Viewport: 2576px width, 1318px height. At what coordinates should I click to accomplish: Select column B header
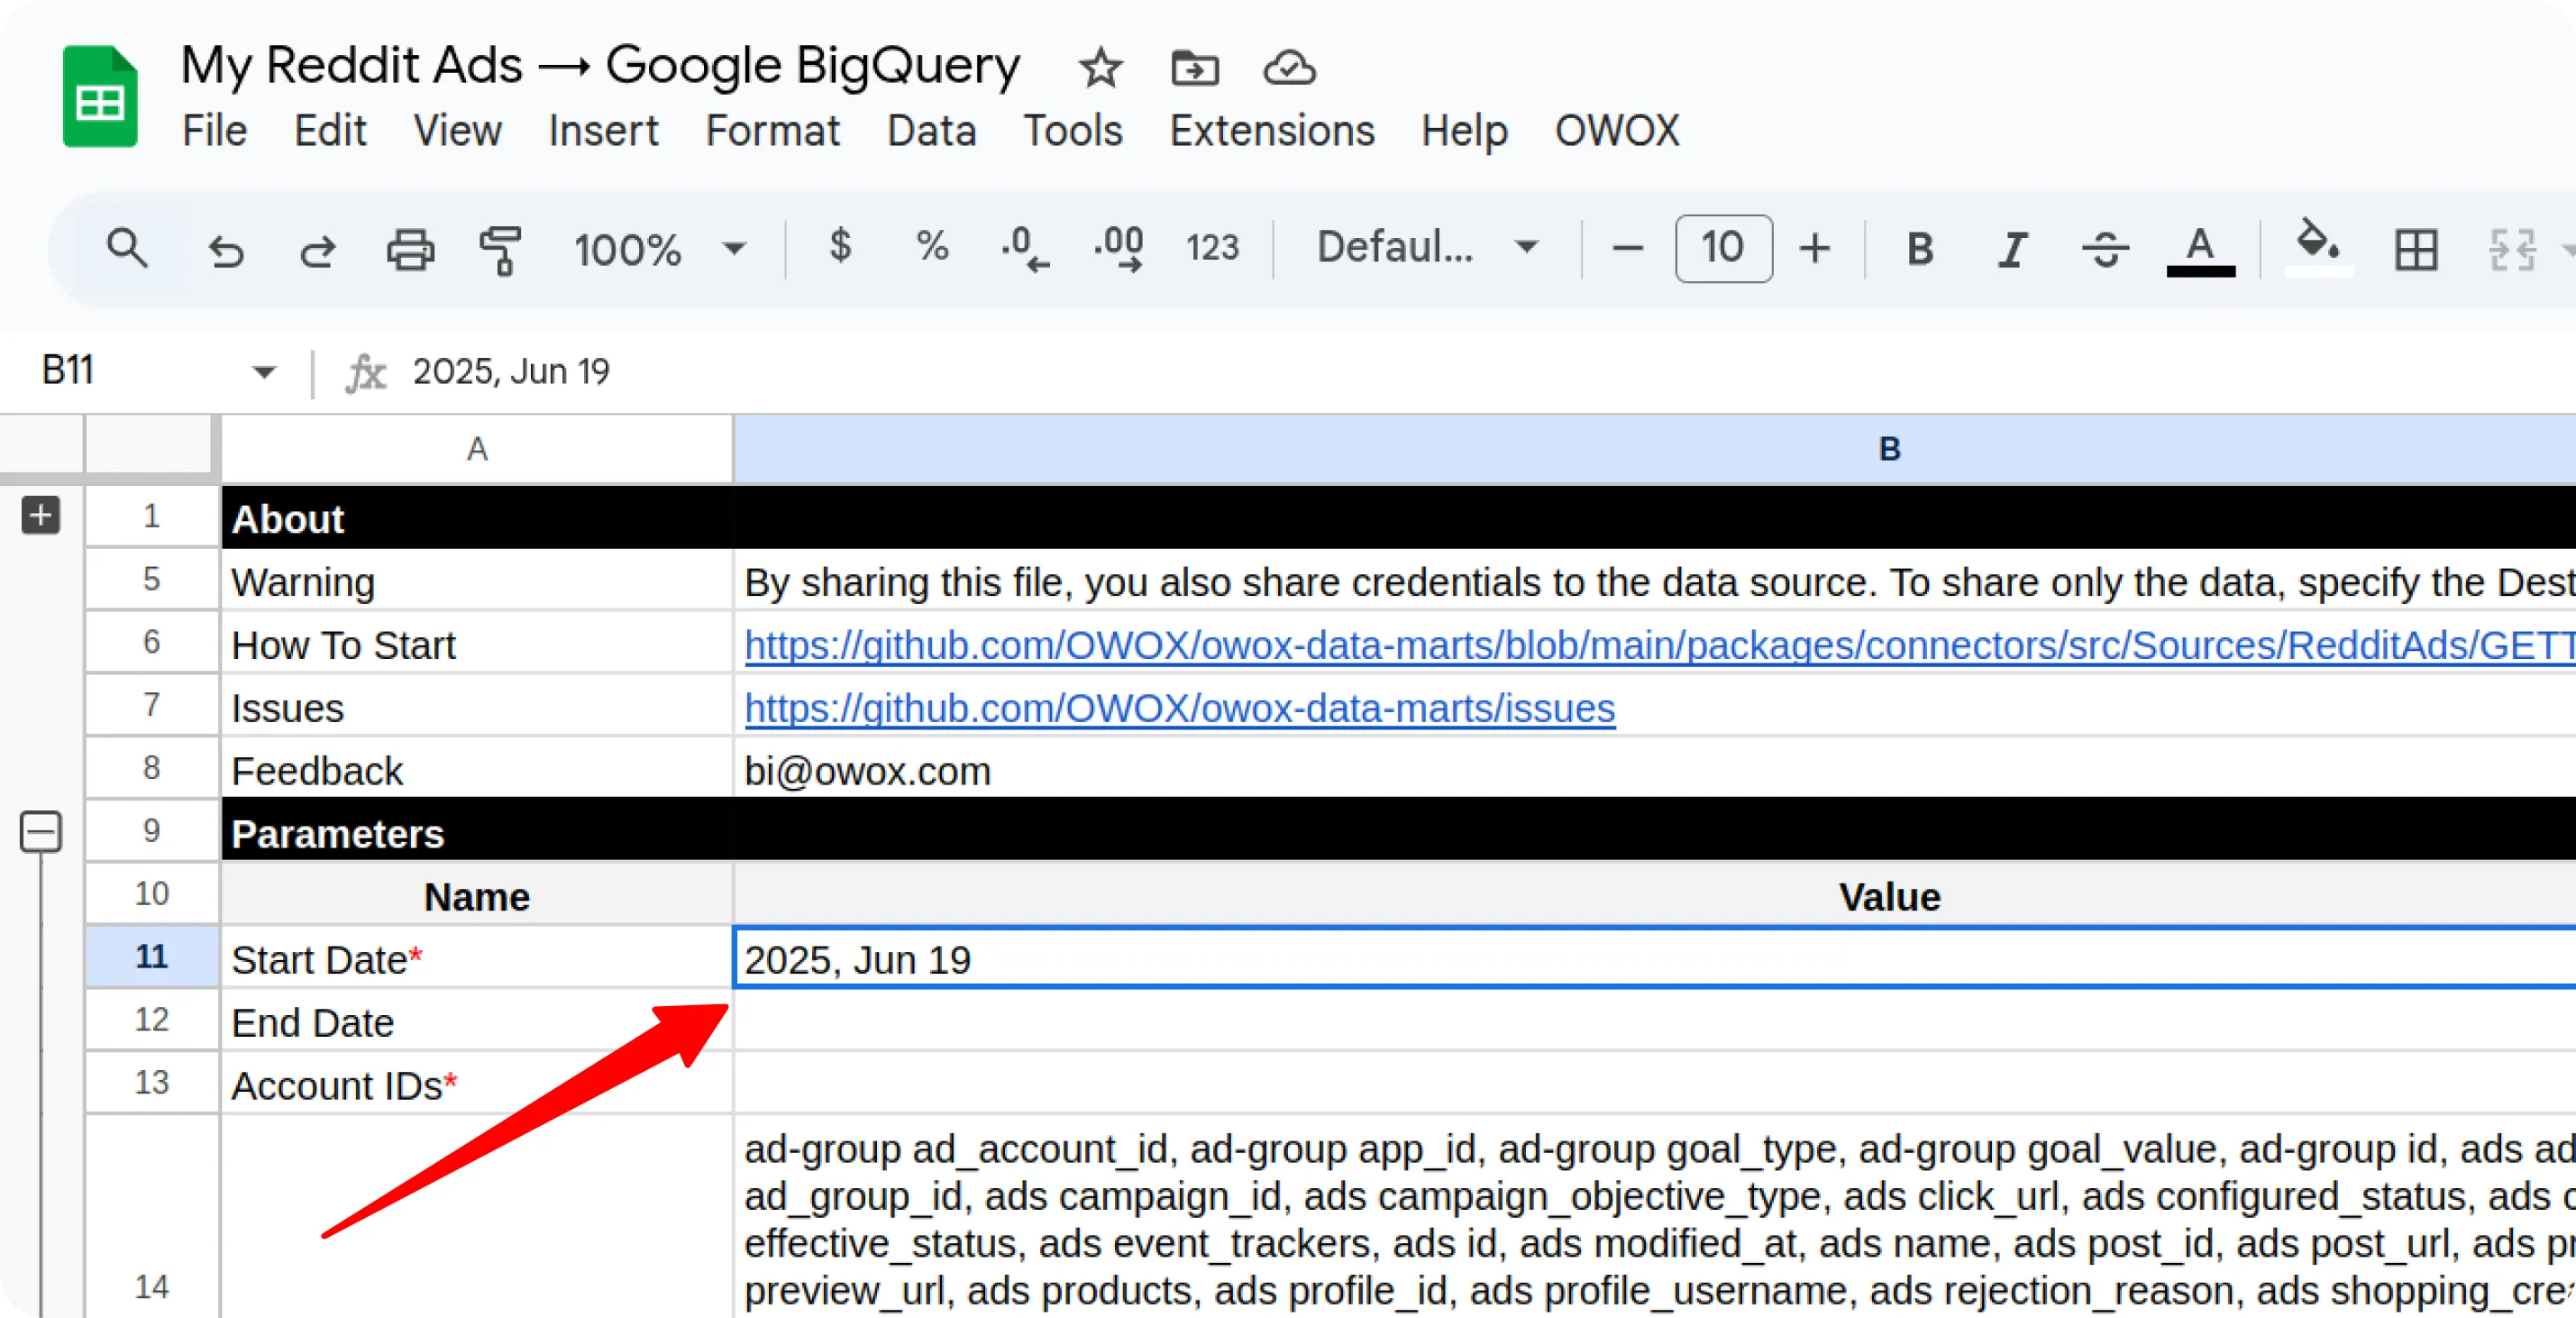tap(1654, 449)
